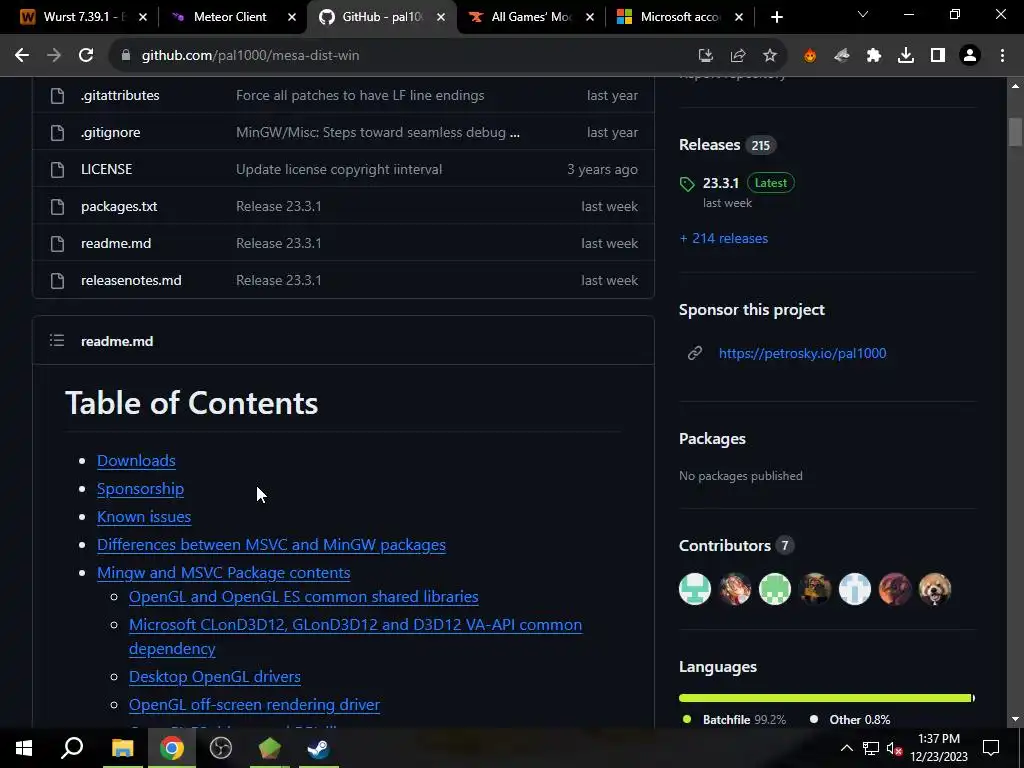This screenshot has height=768, width=1024.
Task: Open the Chrome three-dot menu
Action: [x=1002, y=56]
